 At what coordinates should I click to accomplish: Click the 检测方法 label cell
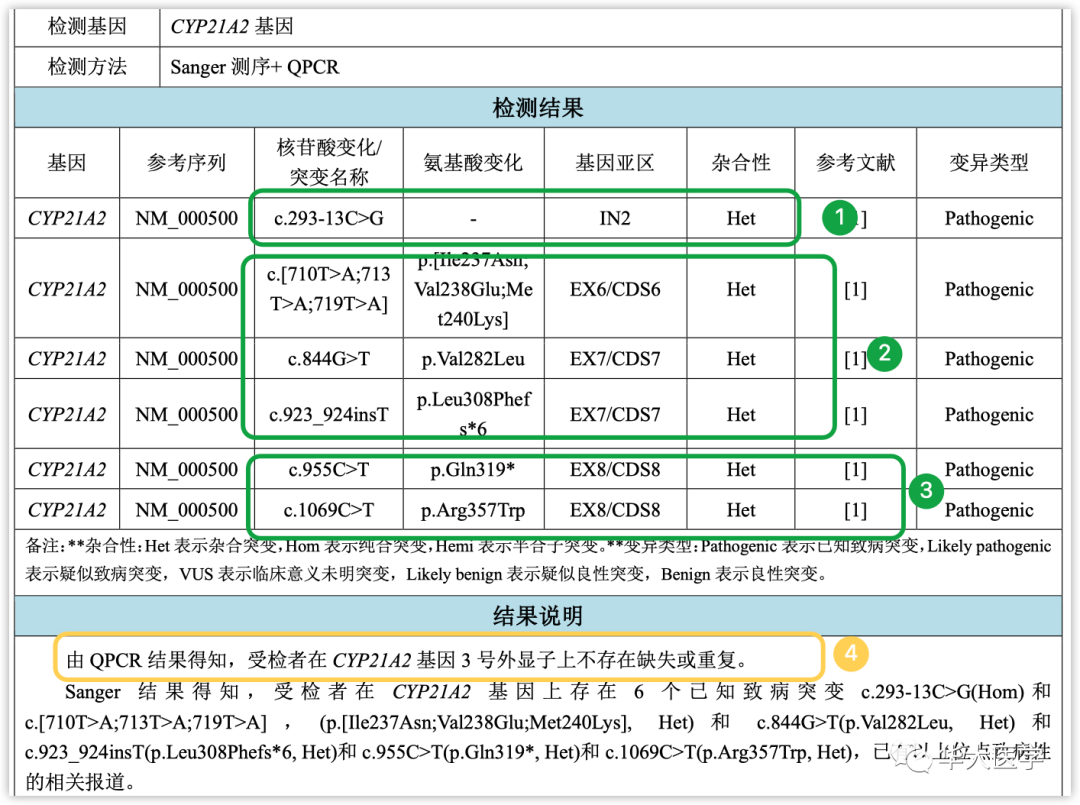click(x=87, y=67)
